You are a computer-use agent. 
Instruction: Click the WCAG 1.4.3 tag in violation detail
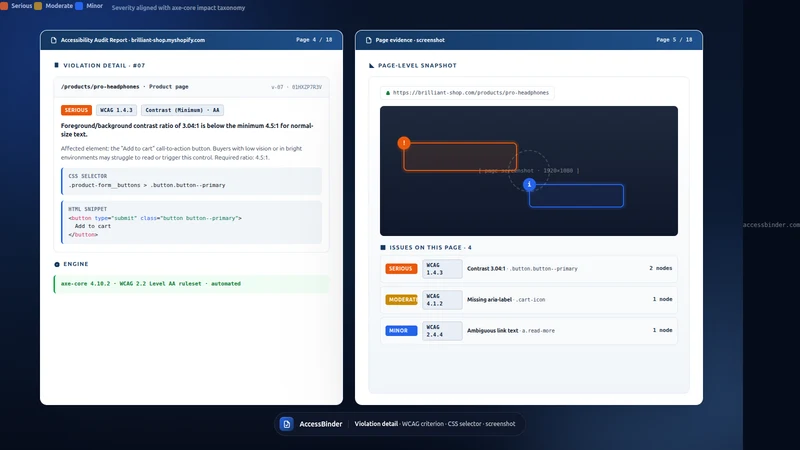pyautogui.click(x=116, y=110)
